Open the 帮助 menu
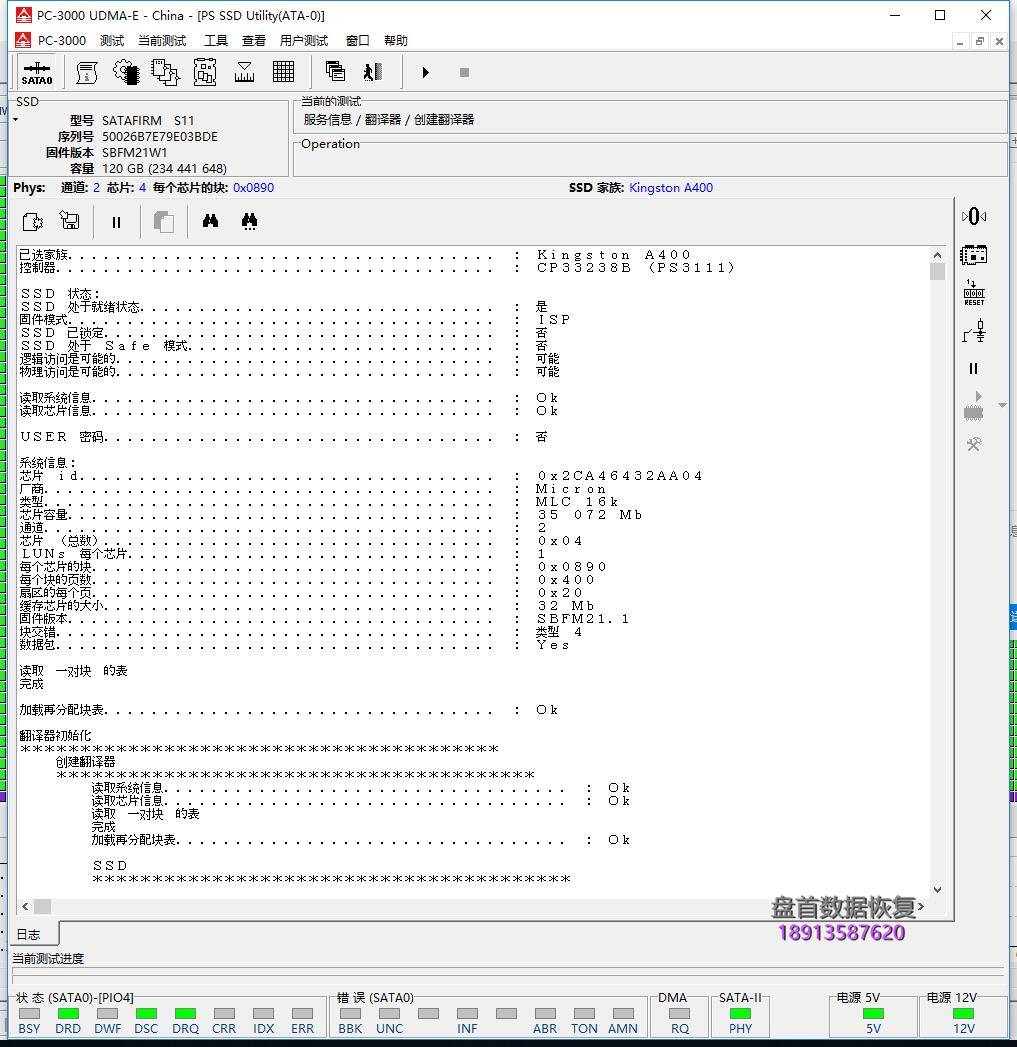 (394, 40)
